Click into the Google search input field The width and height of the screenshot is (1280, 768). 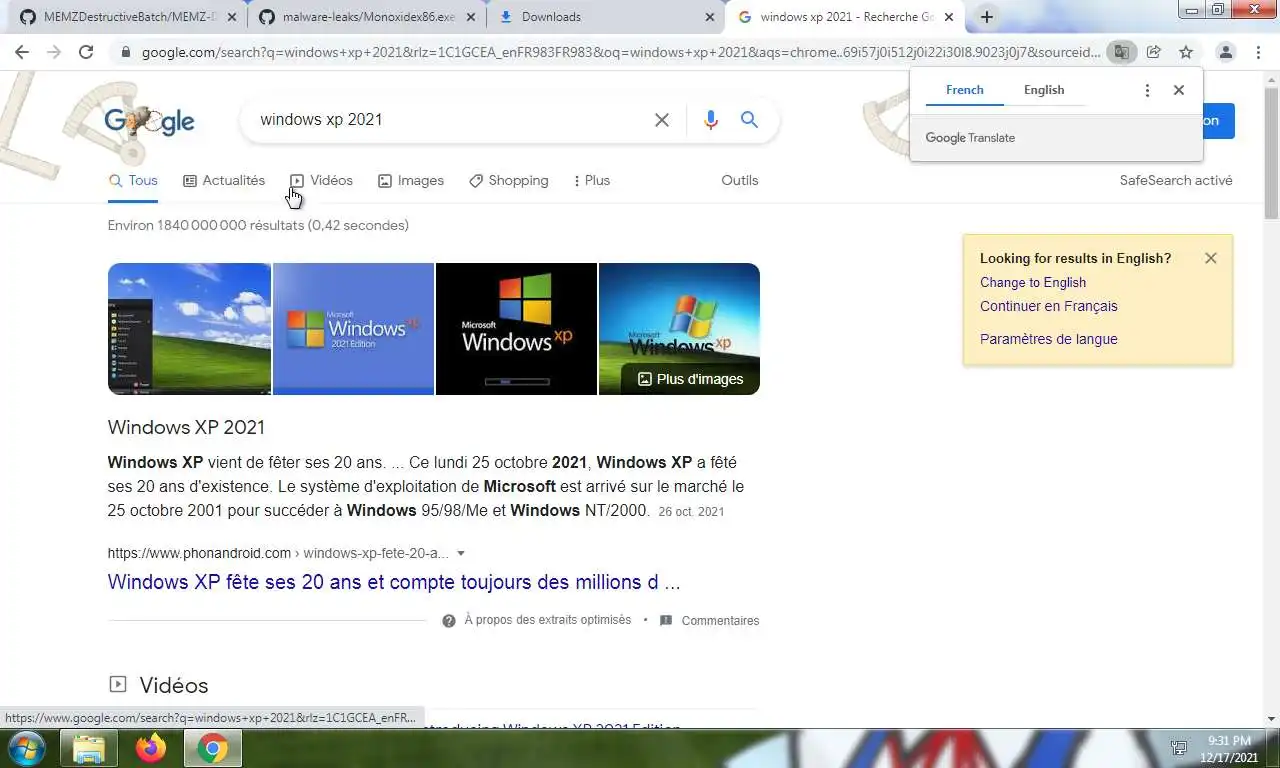tap(450, 120)
